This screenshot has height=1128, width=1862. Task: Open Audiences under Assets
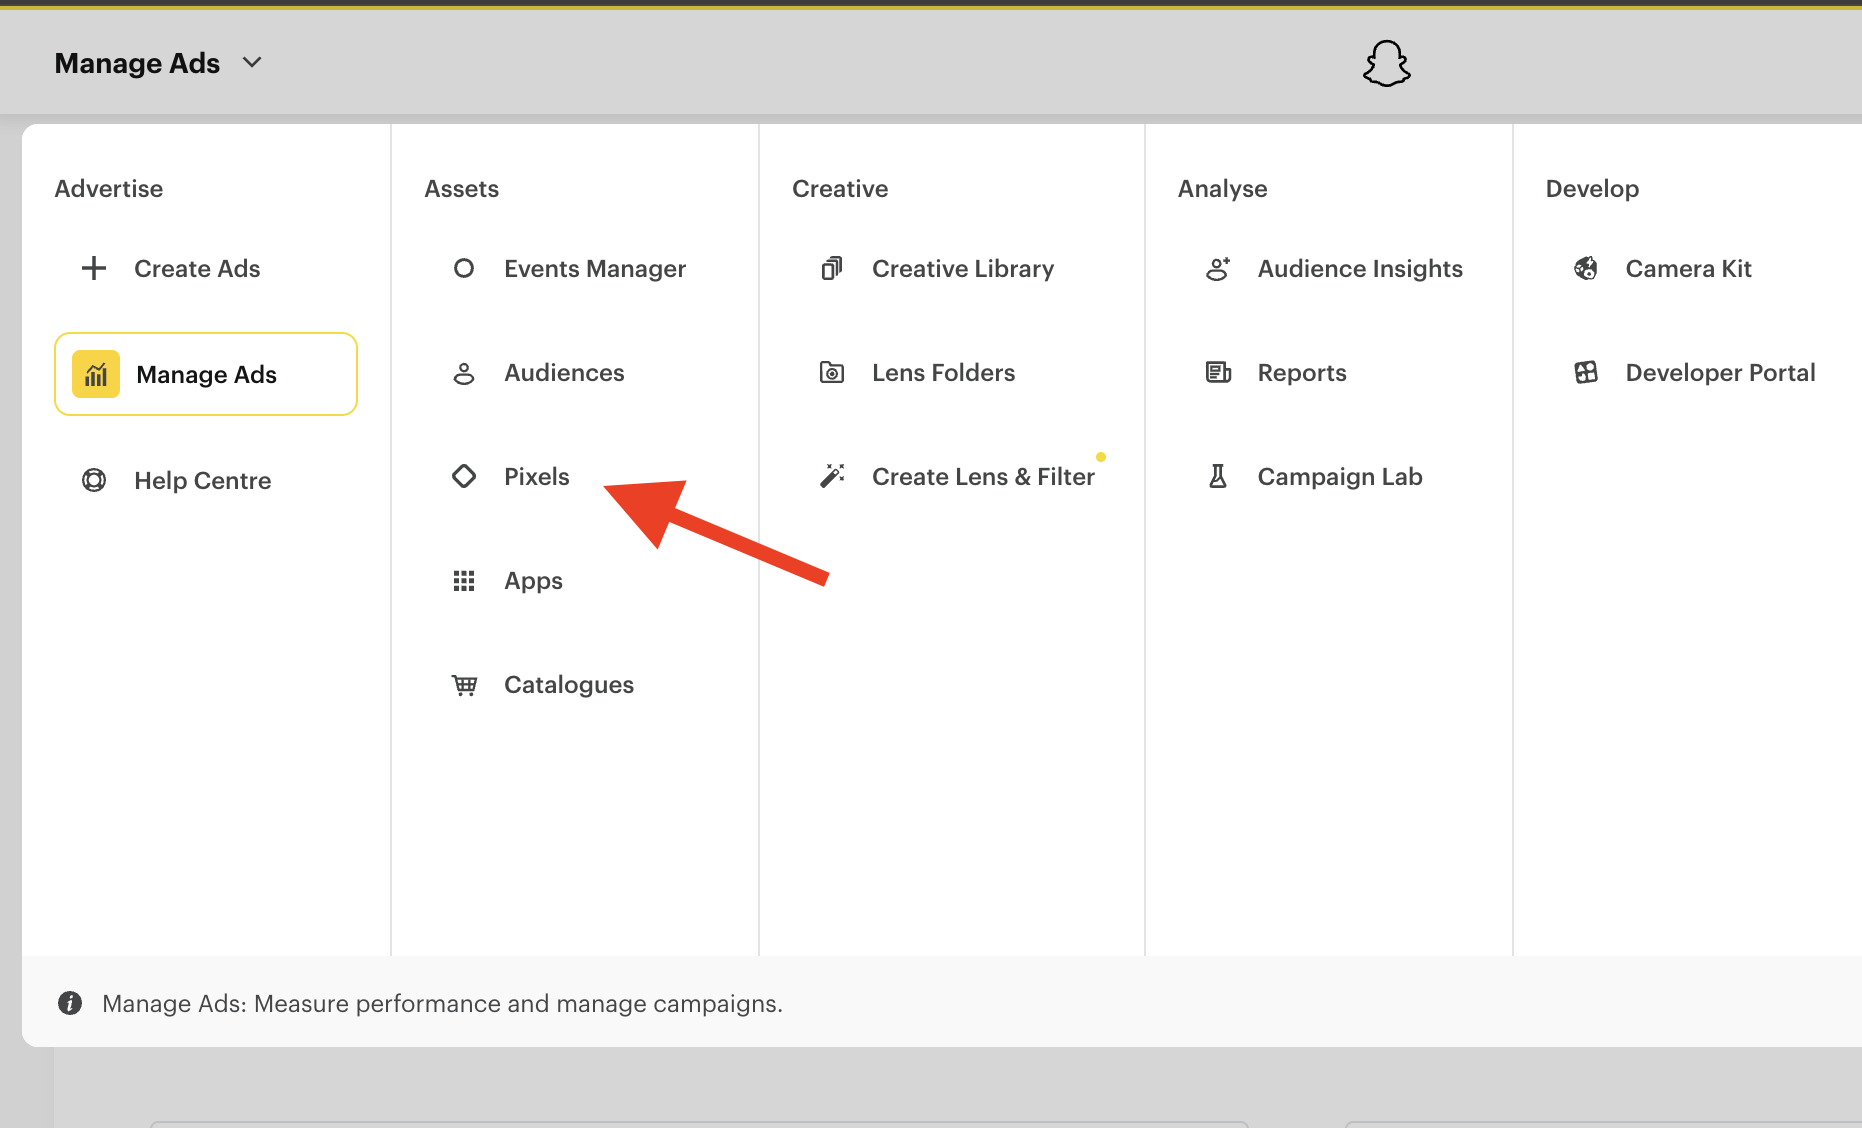point(564,373)
